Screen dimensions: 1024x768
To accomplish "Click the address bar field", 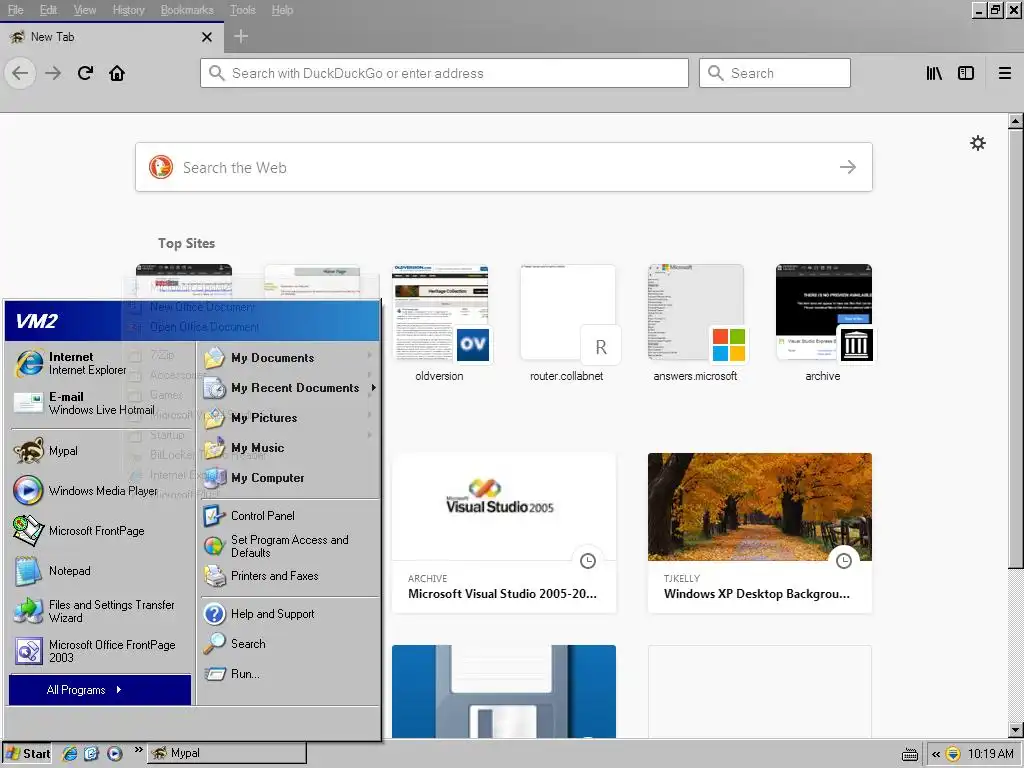I will pyautogui.click(x=444, y=73).
